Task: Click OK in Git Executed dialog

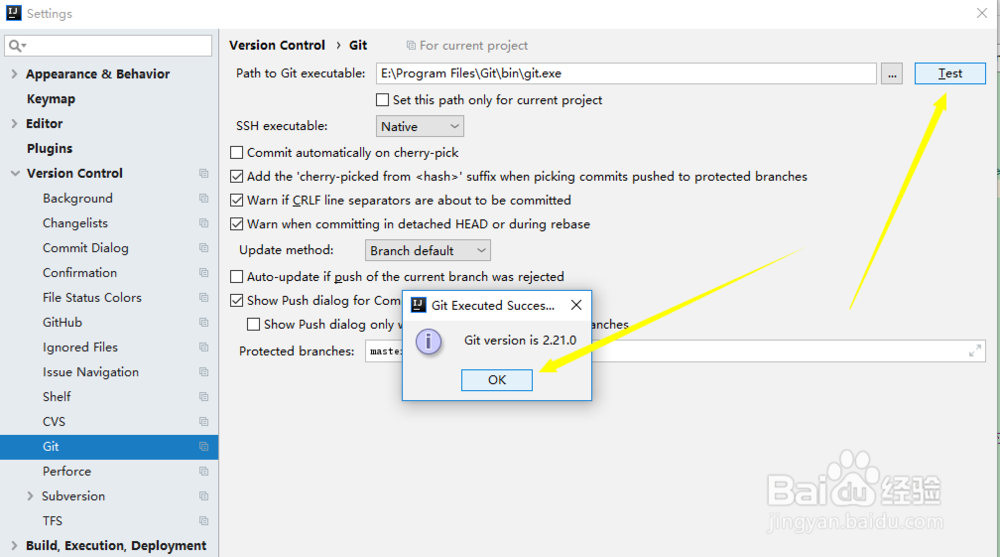Action: click(x=497, y=380)
